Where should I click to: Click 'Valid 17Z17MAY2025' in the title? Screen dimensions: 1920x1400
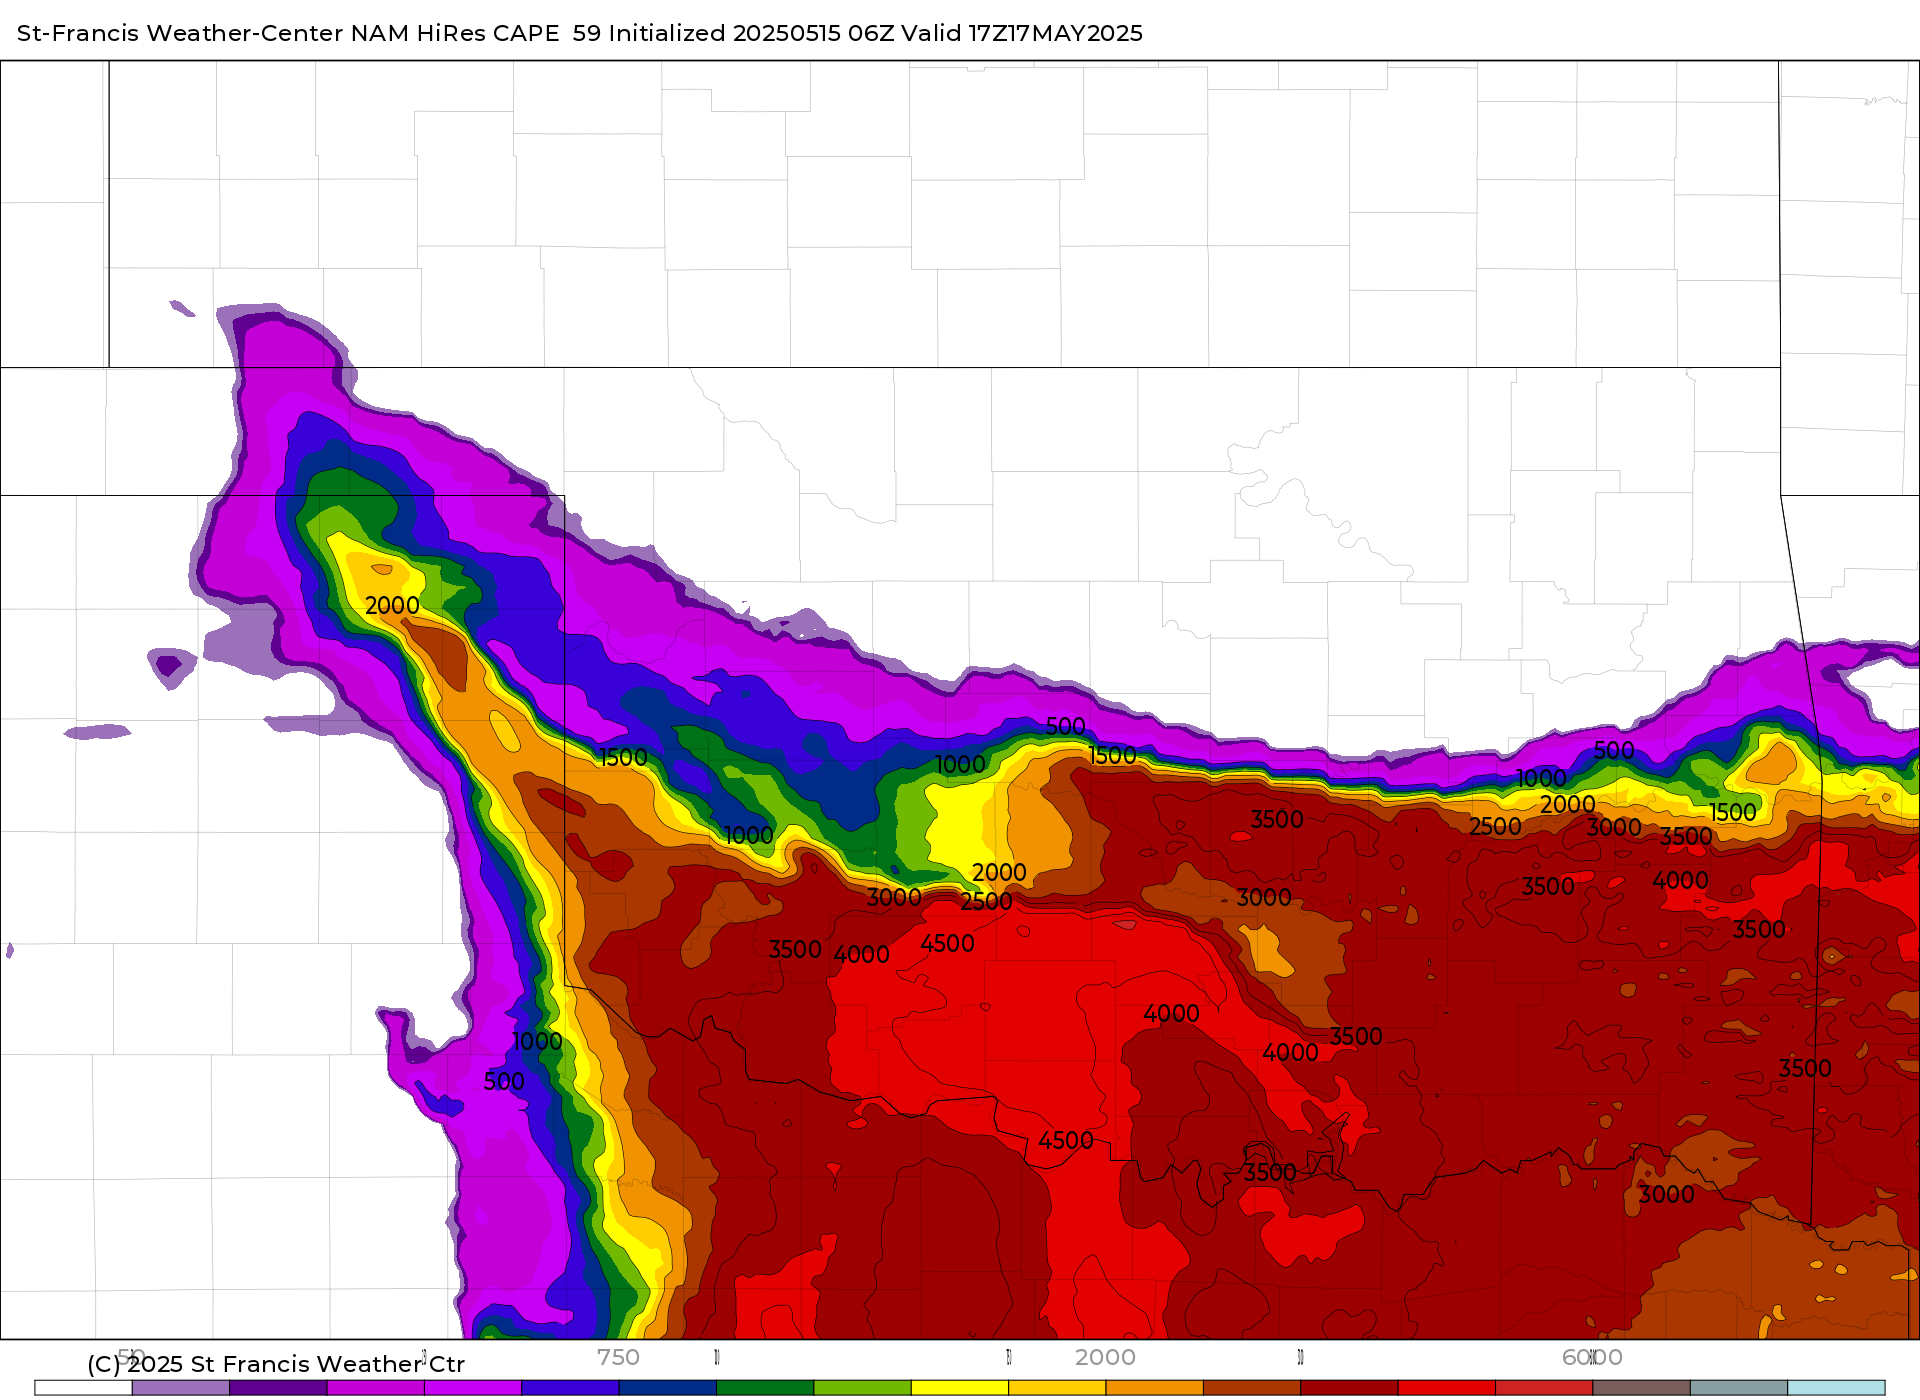(x=1022, y=33)
